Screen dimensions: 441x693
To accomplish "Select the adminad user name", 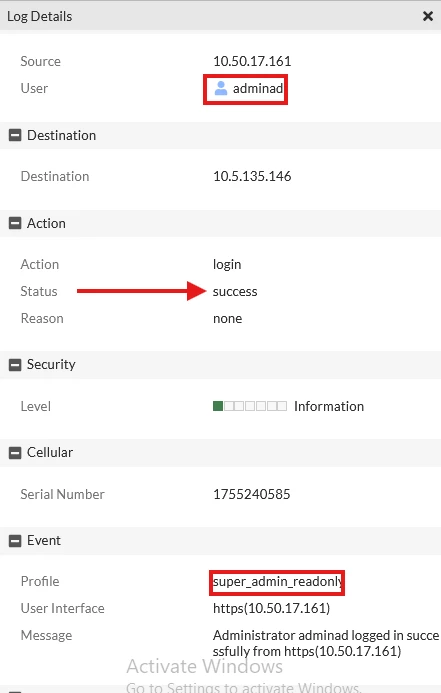I will pyautogui.click(x=258, y=88).
